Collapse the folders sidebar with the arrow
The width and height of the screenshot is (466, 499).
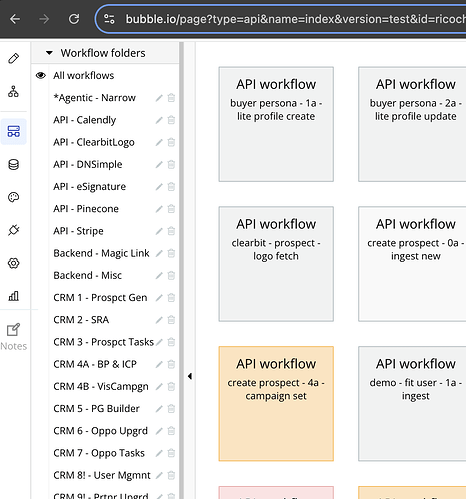pos(190,376)
